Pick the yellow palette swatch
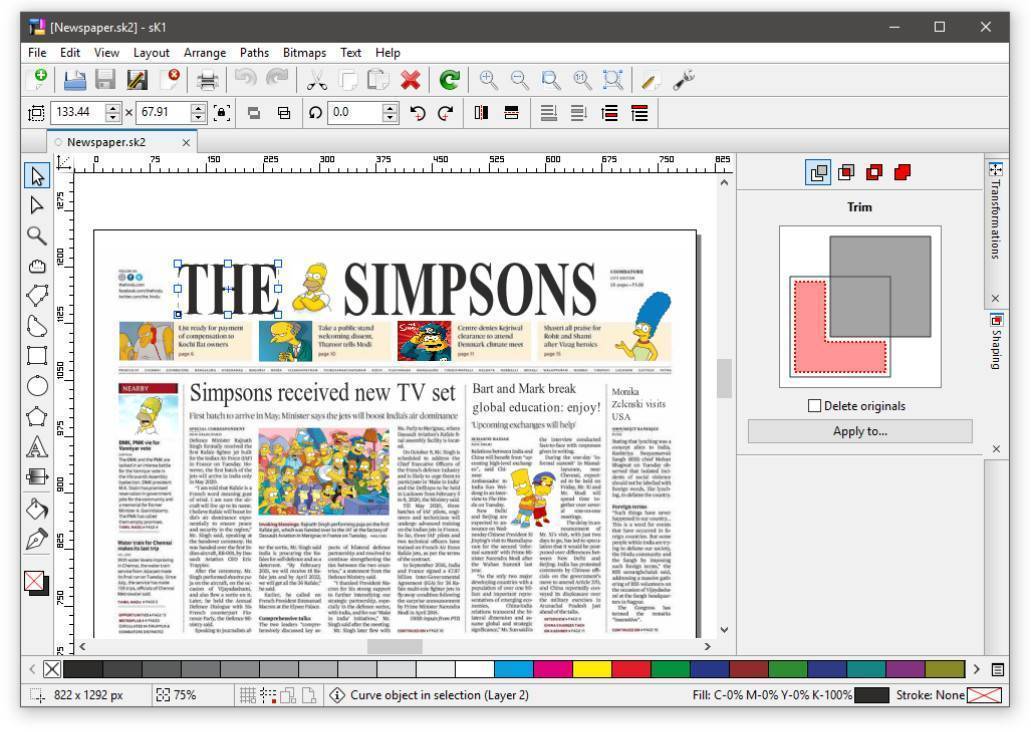The height and width of the screenshot is (732, 1031). [592, 670]
